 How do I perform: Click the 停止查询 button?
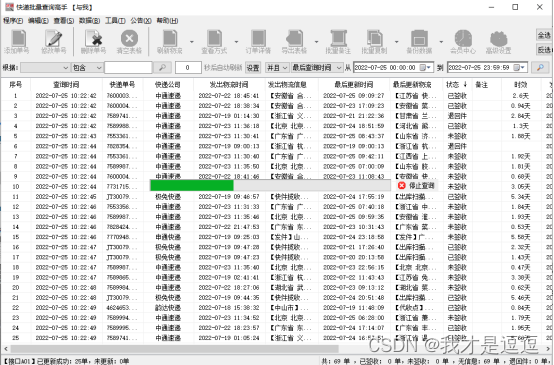416,186
